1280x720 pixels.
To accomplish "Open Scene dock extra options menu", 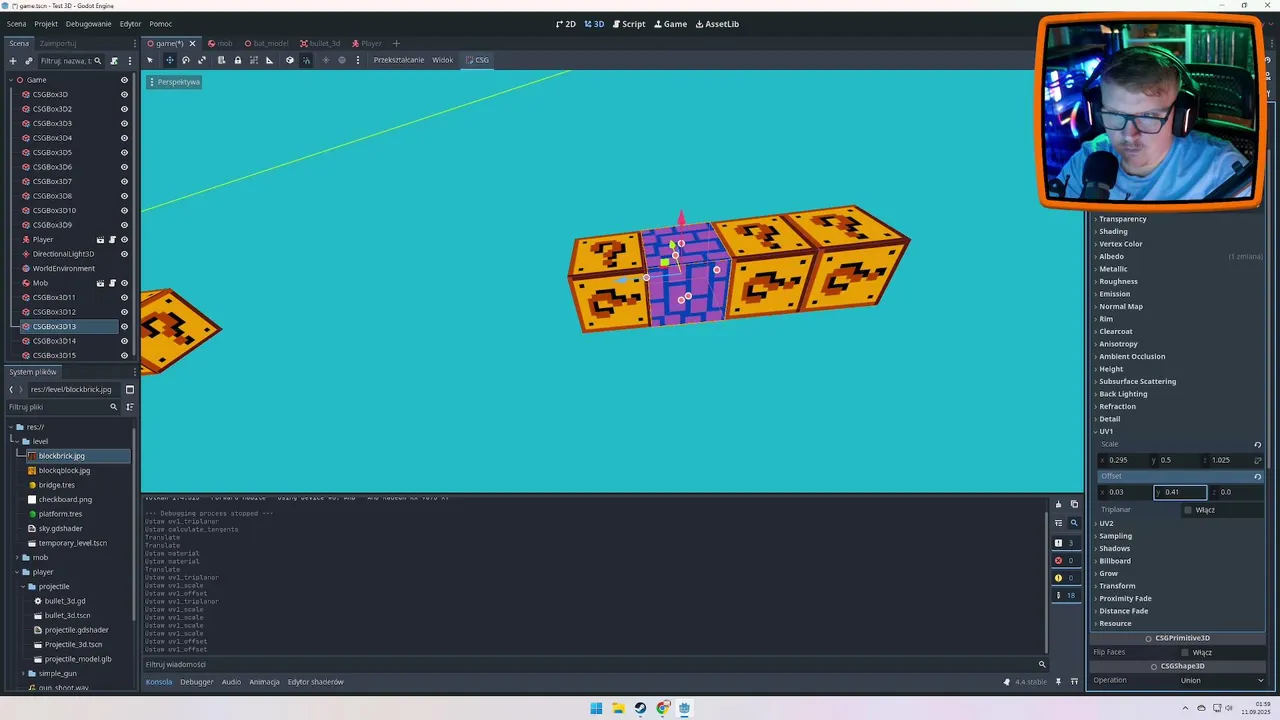I will pyautogui.click(x=129, y=61).
